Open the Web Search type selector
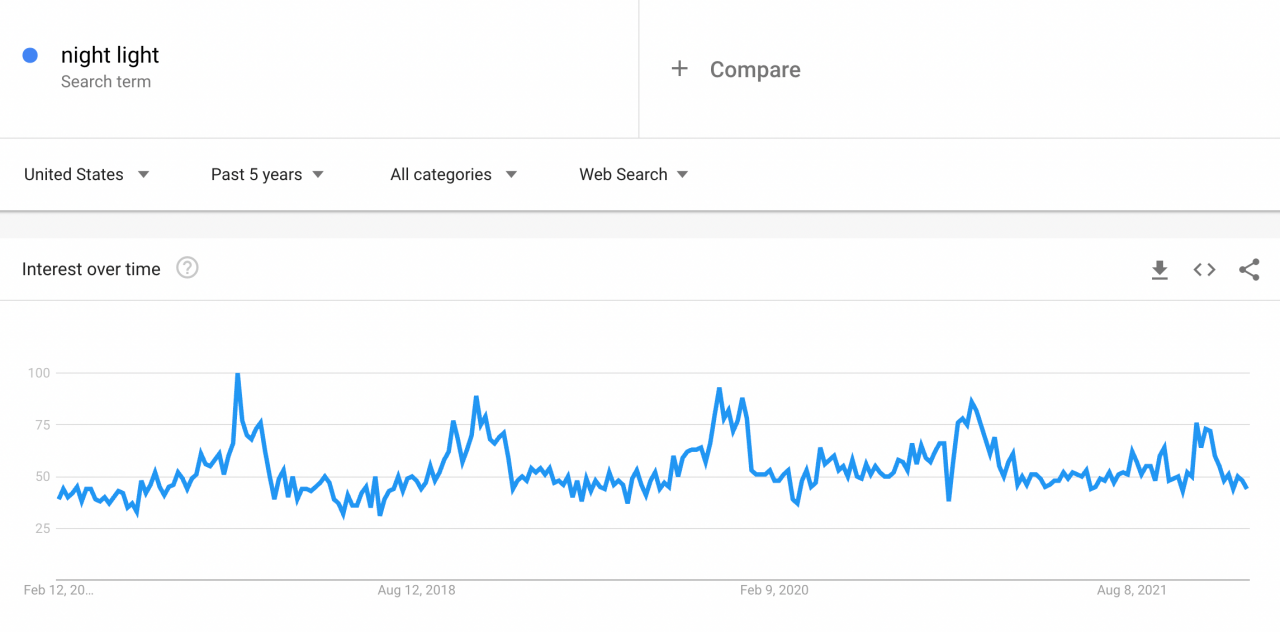 click(x=632, y=174)
